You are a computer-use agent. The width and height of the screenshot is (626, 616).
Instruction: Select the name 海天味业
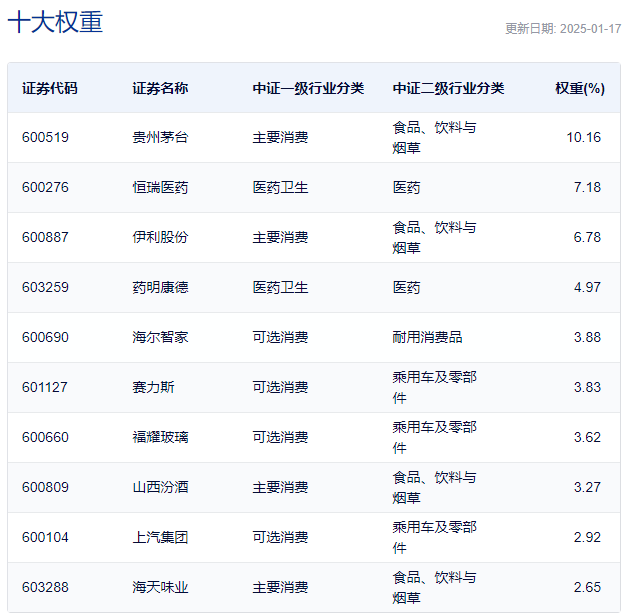(x=160, y=587)
